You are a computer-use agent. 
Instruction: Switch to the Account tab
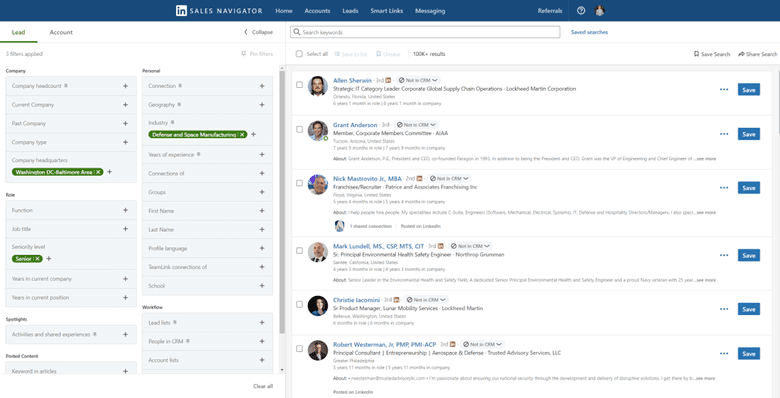coord(61,32)
